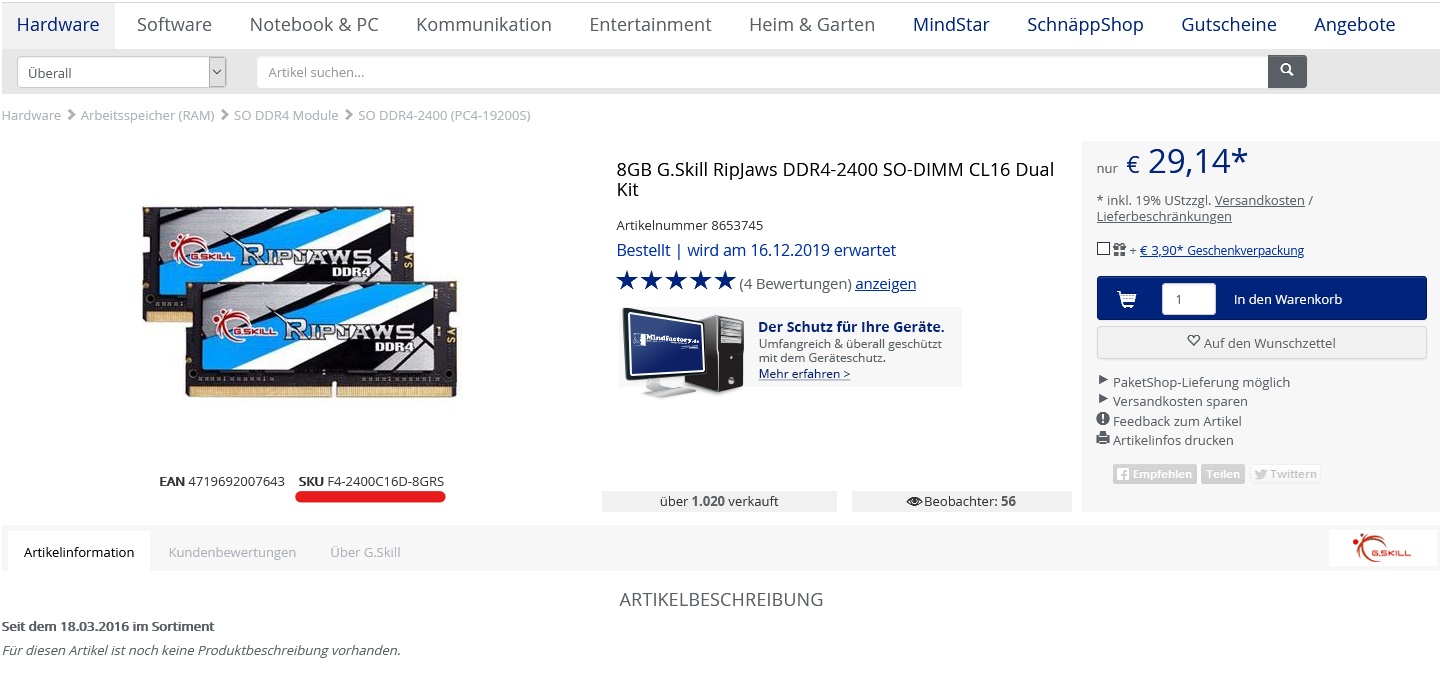Expand the Versandkosten sparen item
Viewport: 1440px width, 676px height.
[1172, 401]
